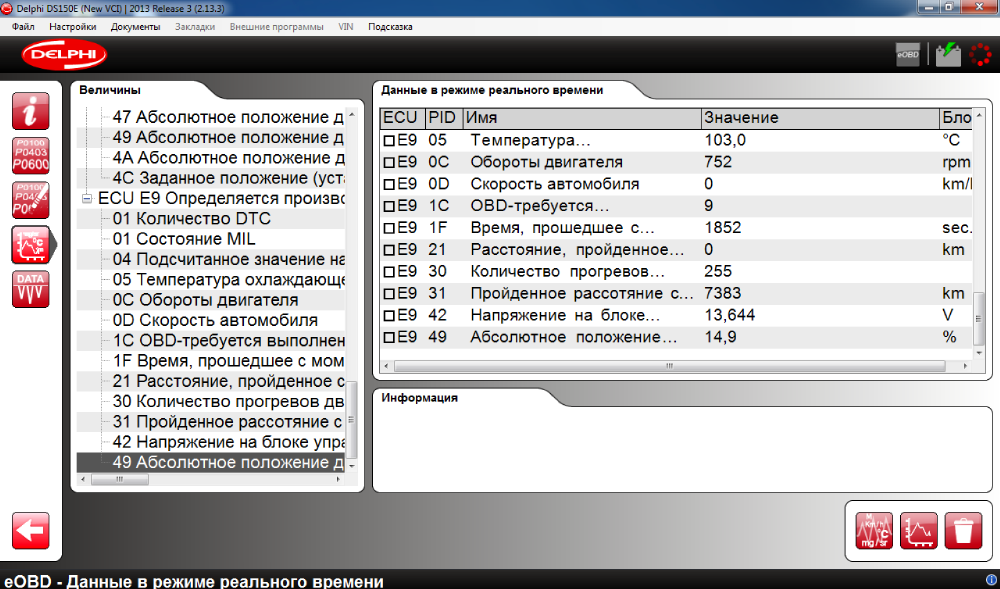Open the Файл menu
This screenshot has width=1000, height=589.
point(23,27)
